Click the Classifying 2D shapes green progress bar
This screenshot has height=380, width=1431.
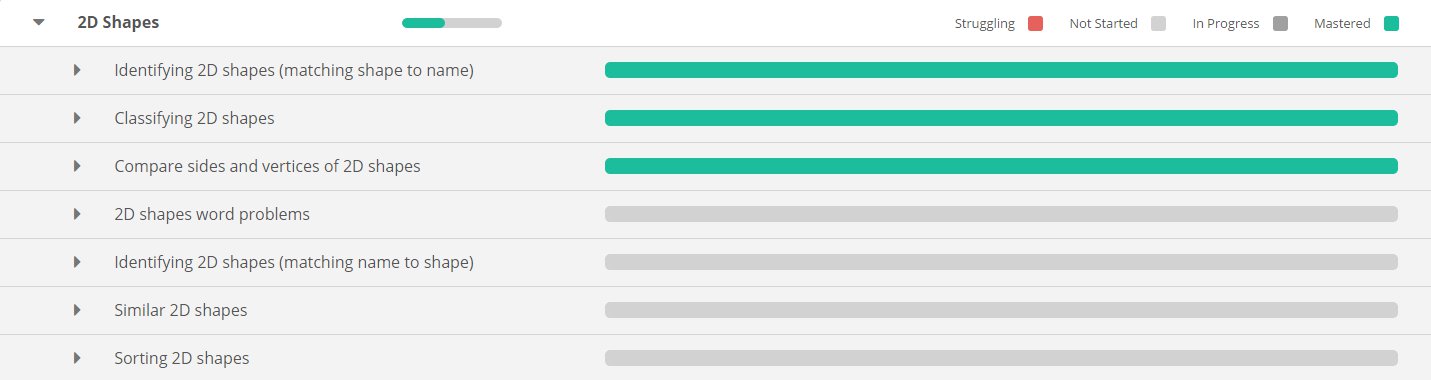coord(1001,118)
